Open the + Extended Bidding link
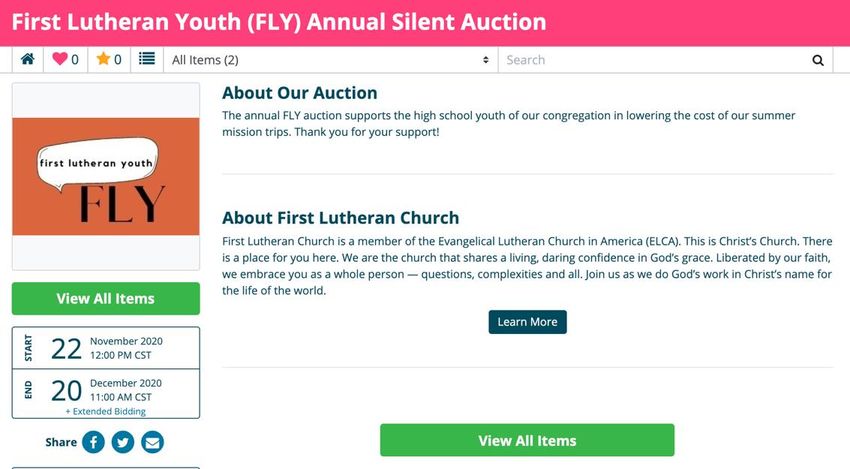850x469 pixels. pos(106,412)
